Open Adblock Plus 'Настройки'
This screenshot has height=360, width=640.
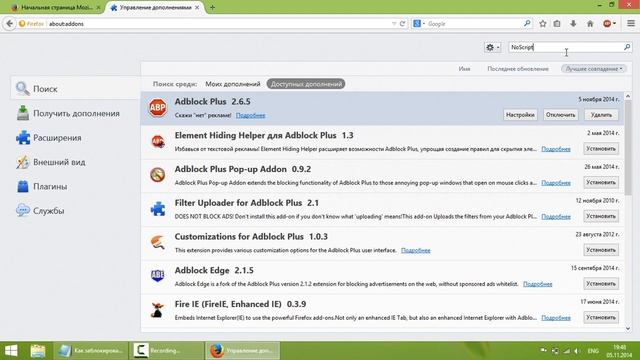[520, 115]
